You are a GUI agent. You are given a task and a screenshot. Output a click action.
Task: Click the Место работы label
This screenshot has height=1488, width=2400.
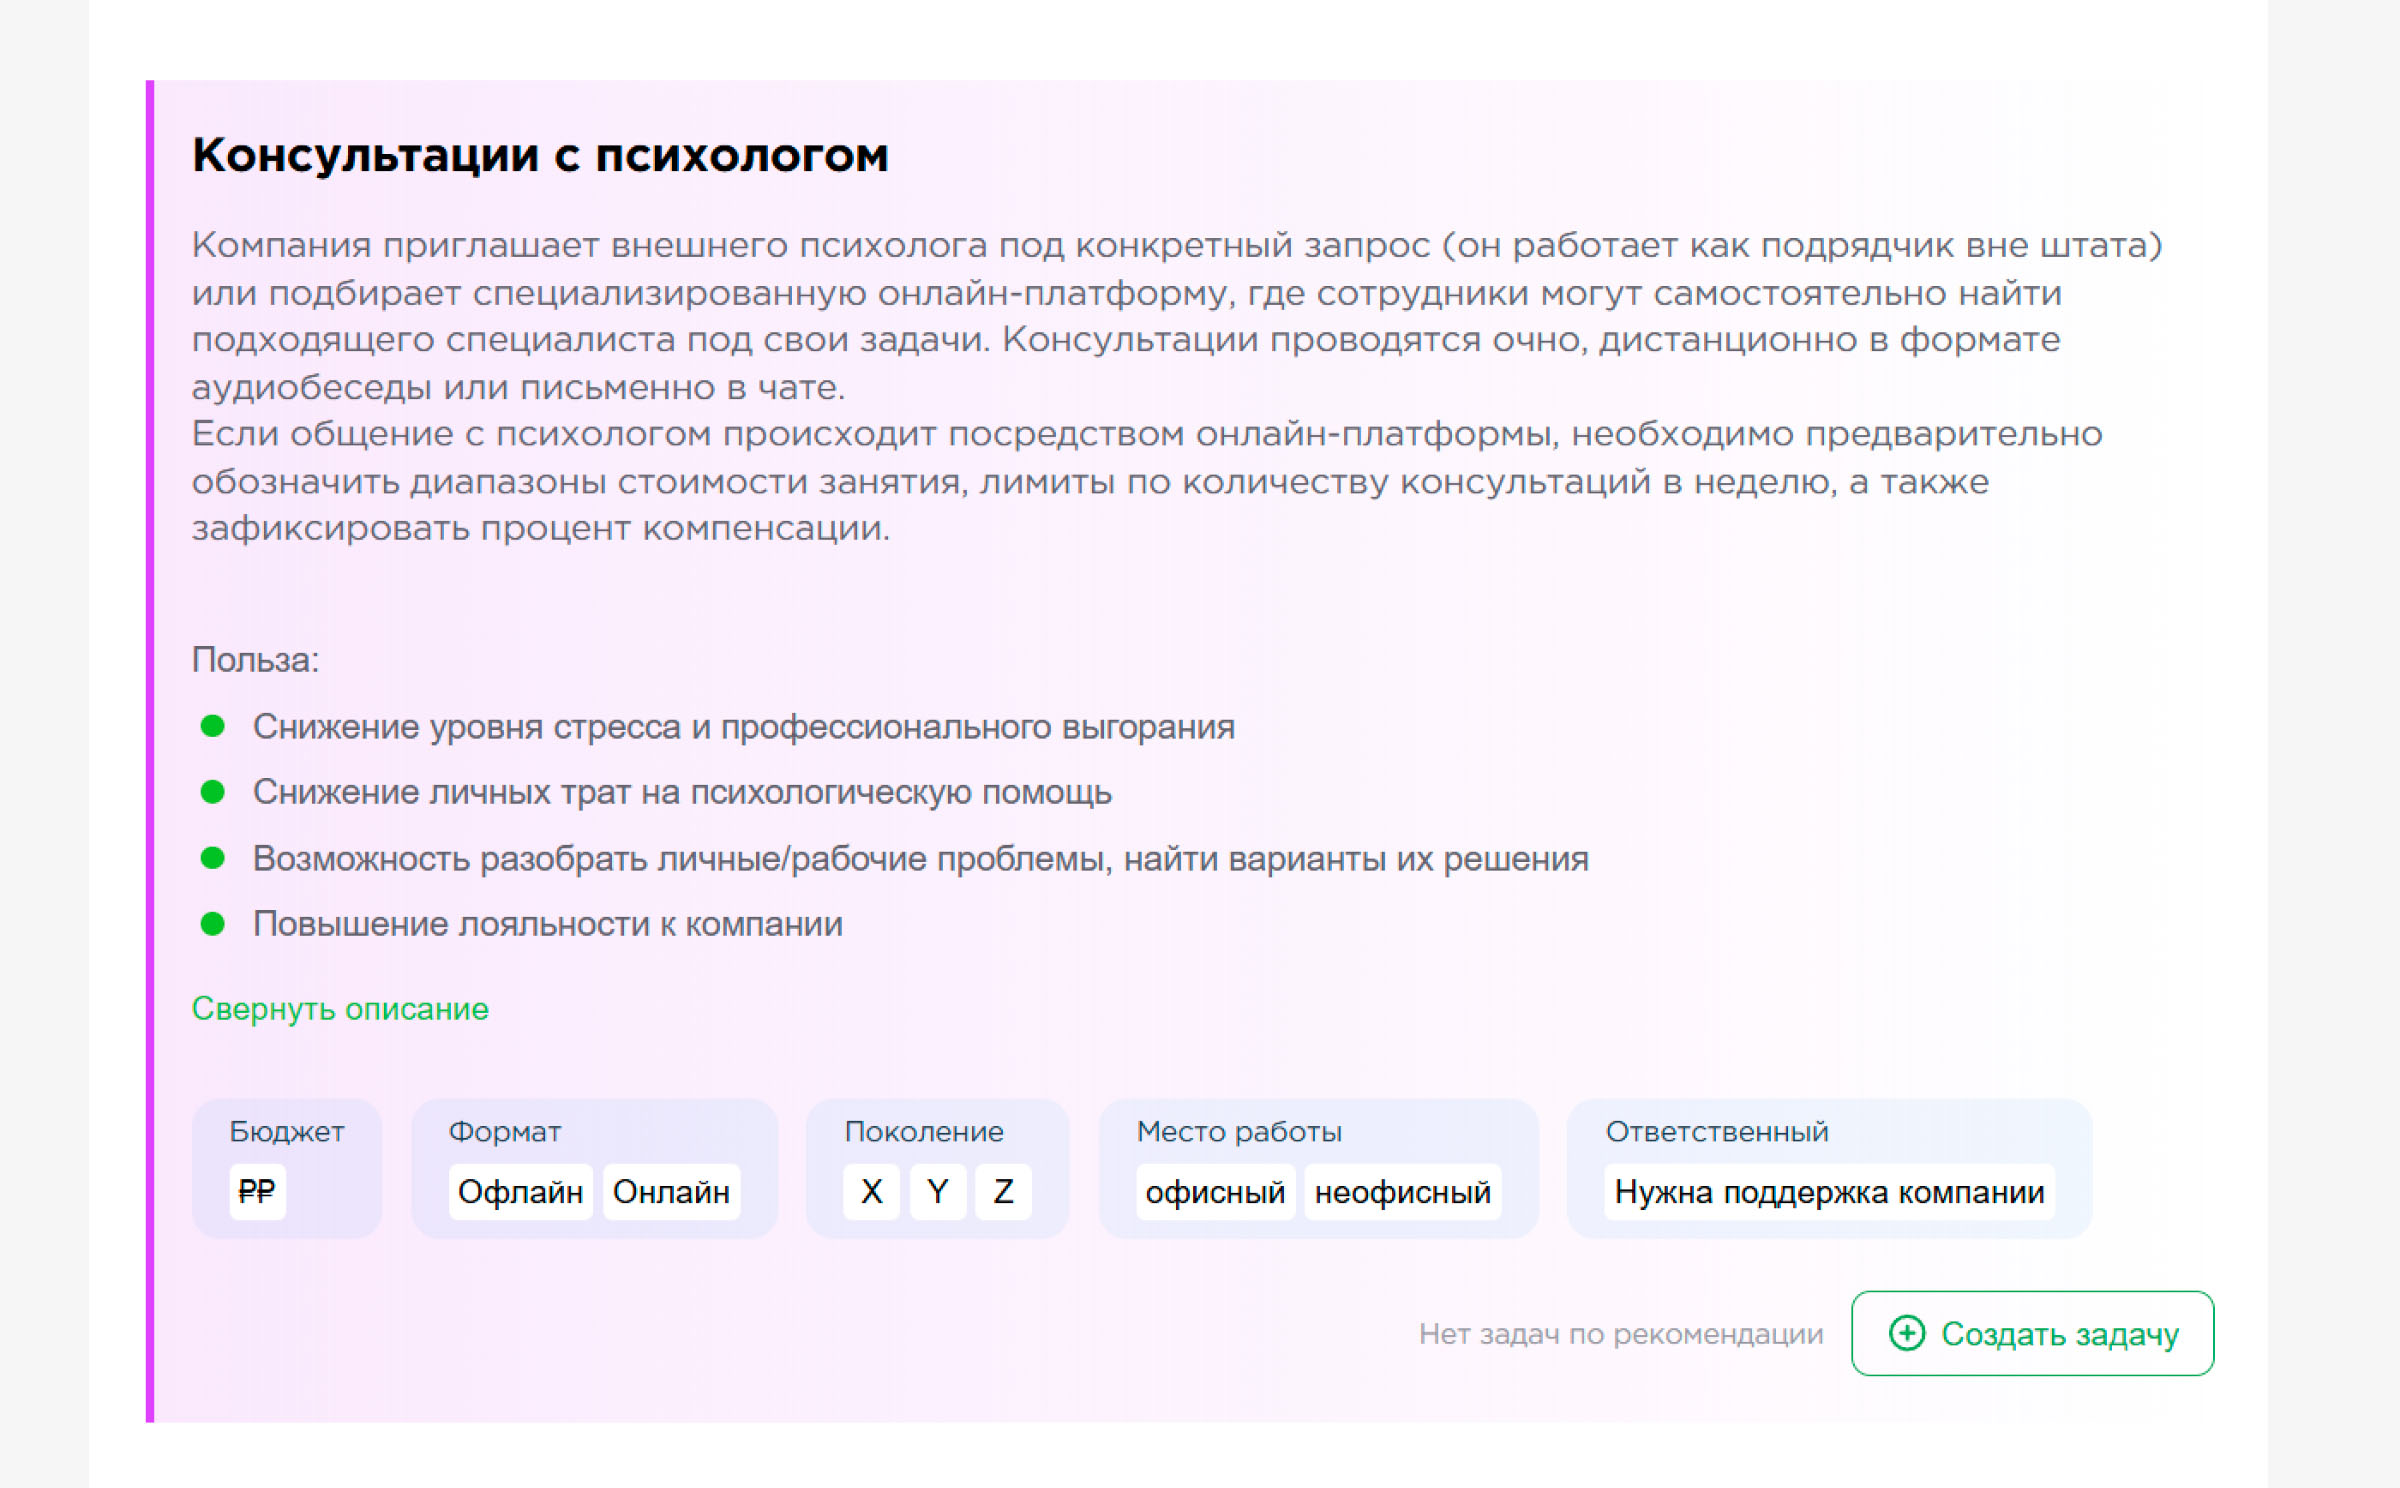(x=1239, y=1131)
